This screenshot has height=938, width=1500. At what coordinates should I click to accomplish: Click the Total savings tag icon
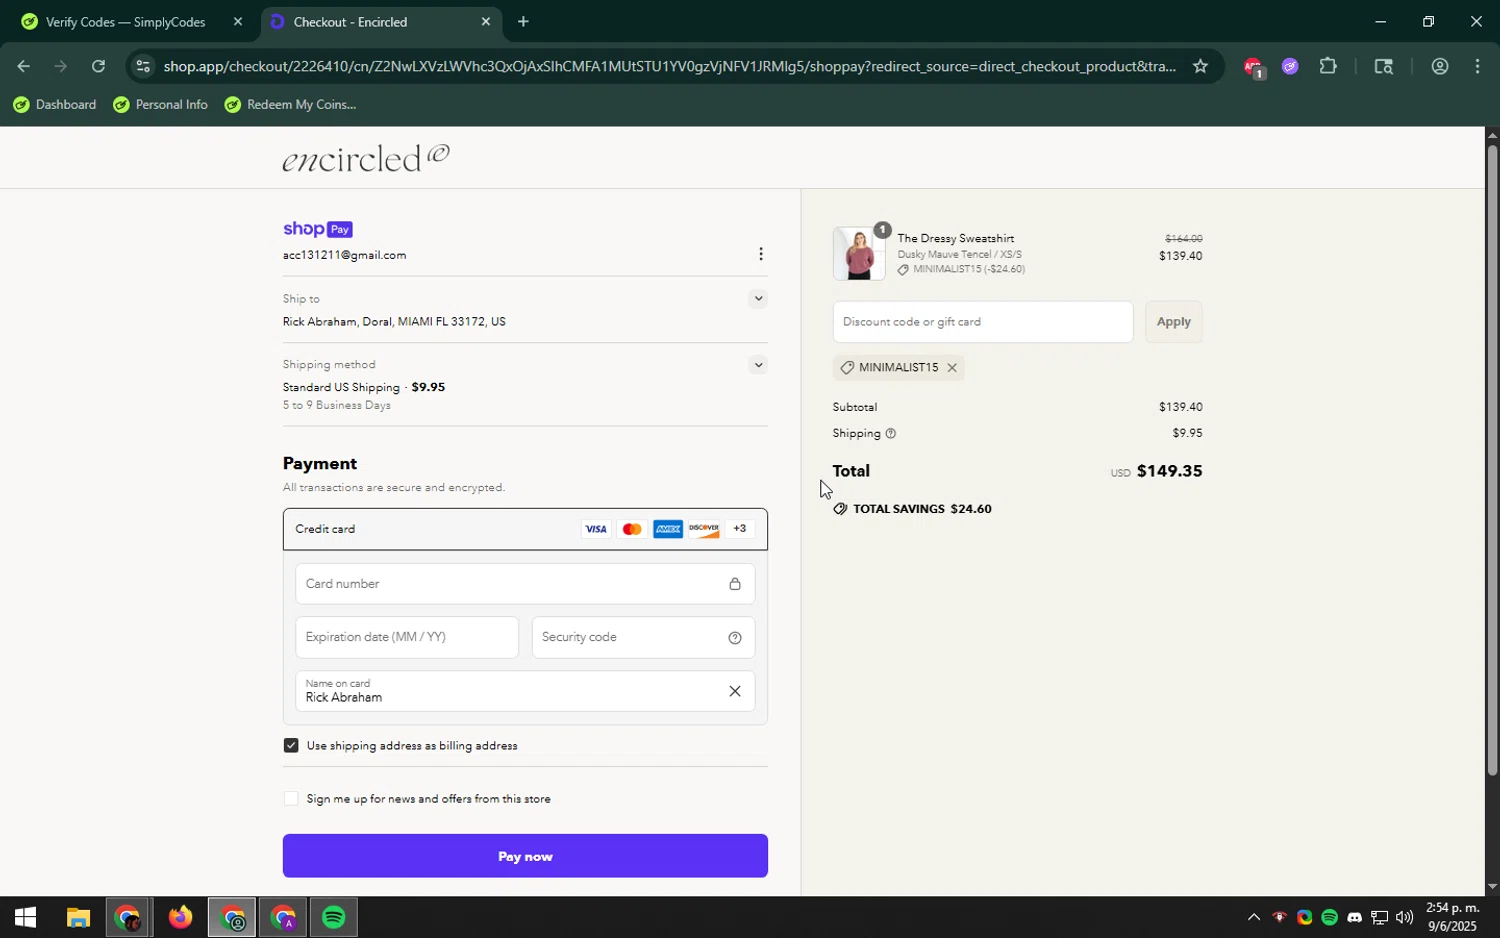click(x=840, y=509)
